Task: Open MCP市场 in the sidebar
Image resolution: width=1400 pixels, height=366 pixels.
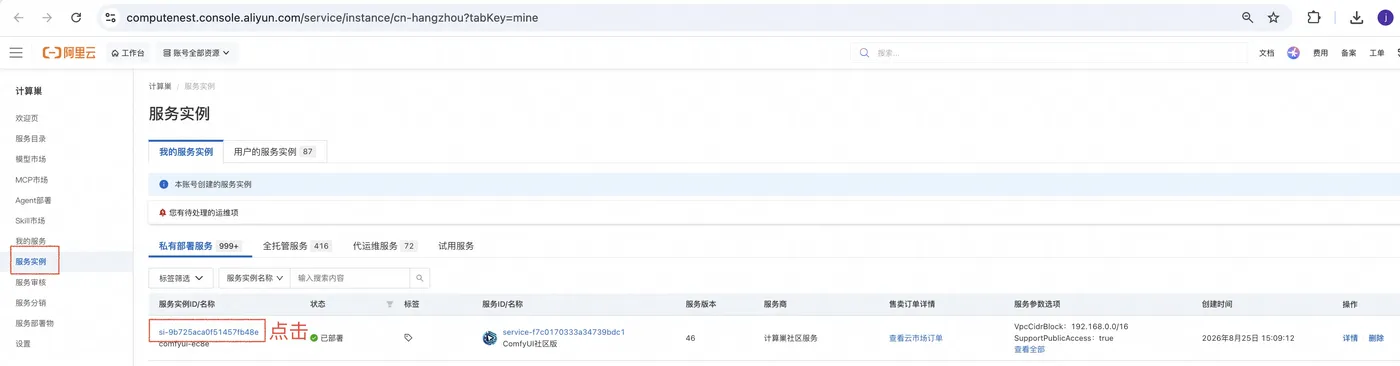Action: coord(32,180)
